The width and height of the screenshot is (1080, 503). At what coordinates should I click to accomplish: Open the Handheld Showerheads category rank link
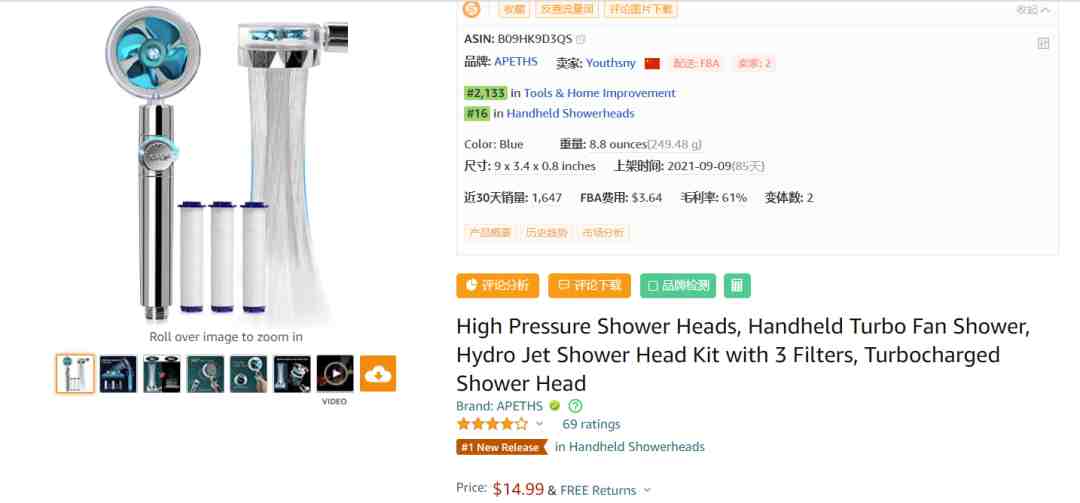570,114
